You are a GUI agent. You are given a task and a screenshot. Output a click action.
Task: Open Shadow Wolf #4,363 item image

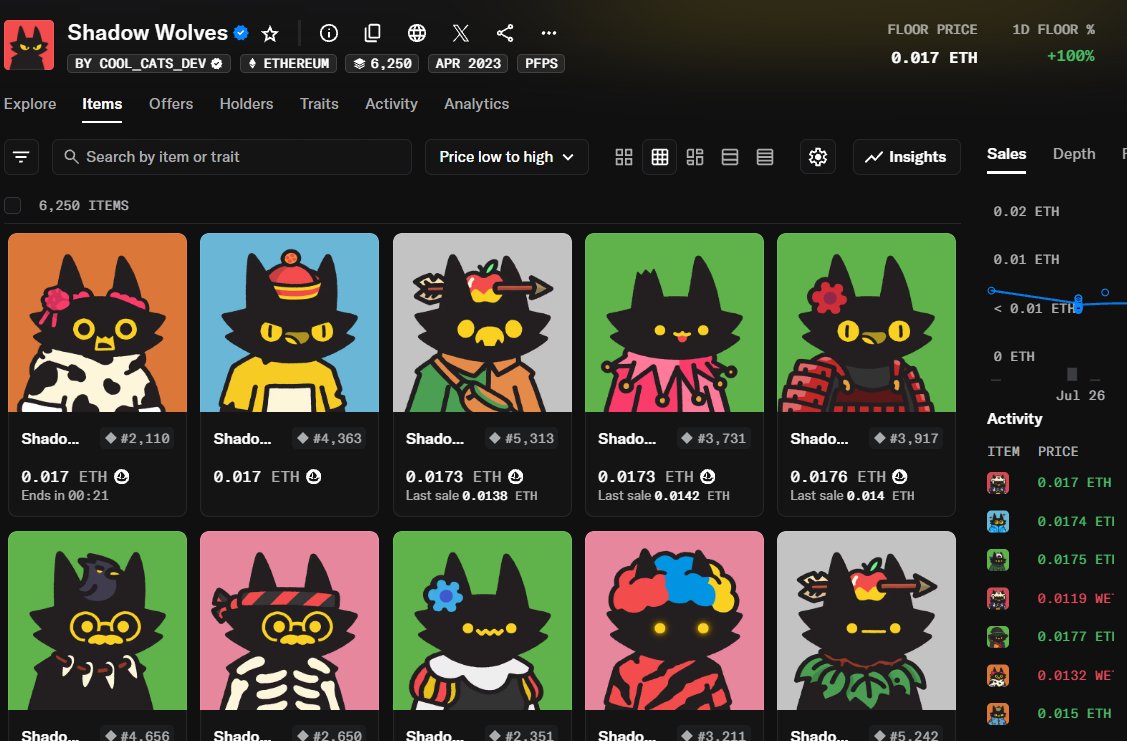[x=289, y=322]
